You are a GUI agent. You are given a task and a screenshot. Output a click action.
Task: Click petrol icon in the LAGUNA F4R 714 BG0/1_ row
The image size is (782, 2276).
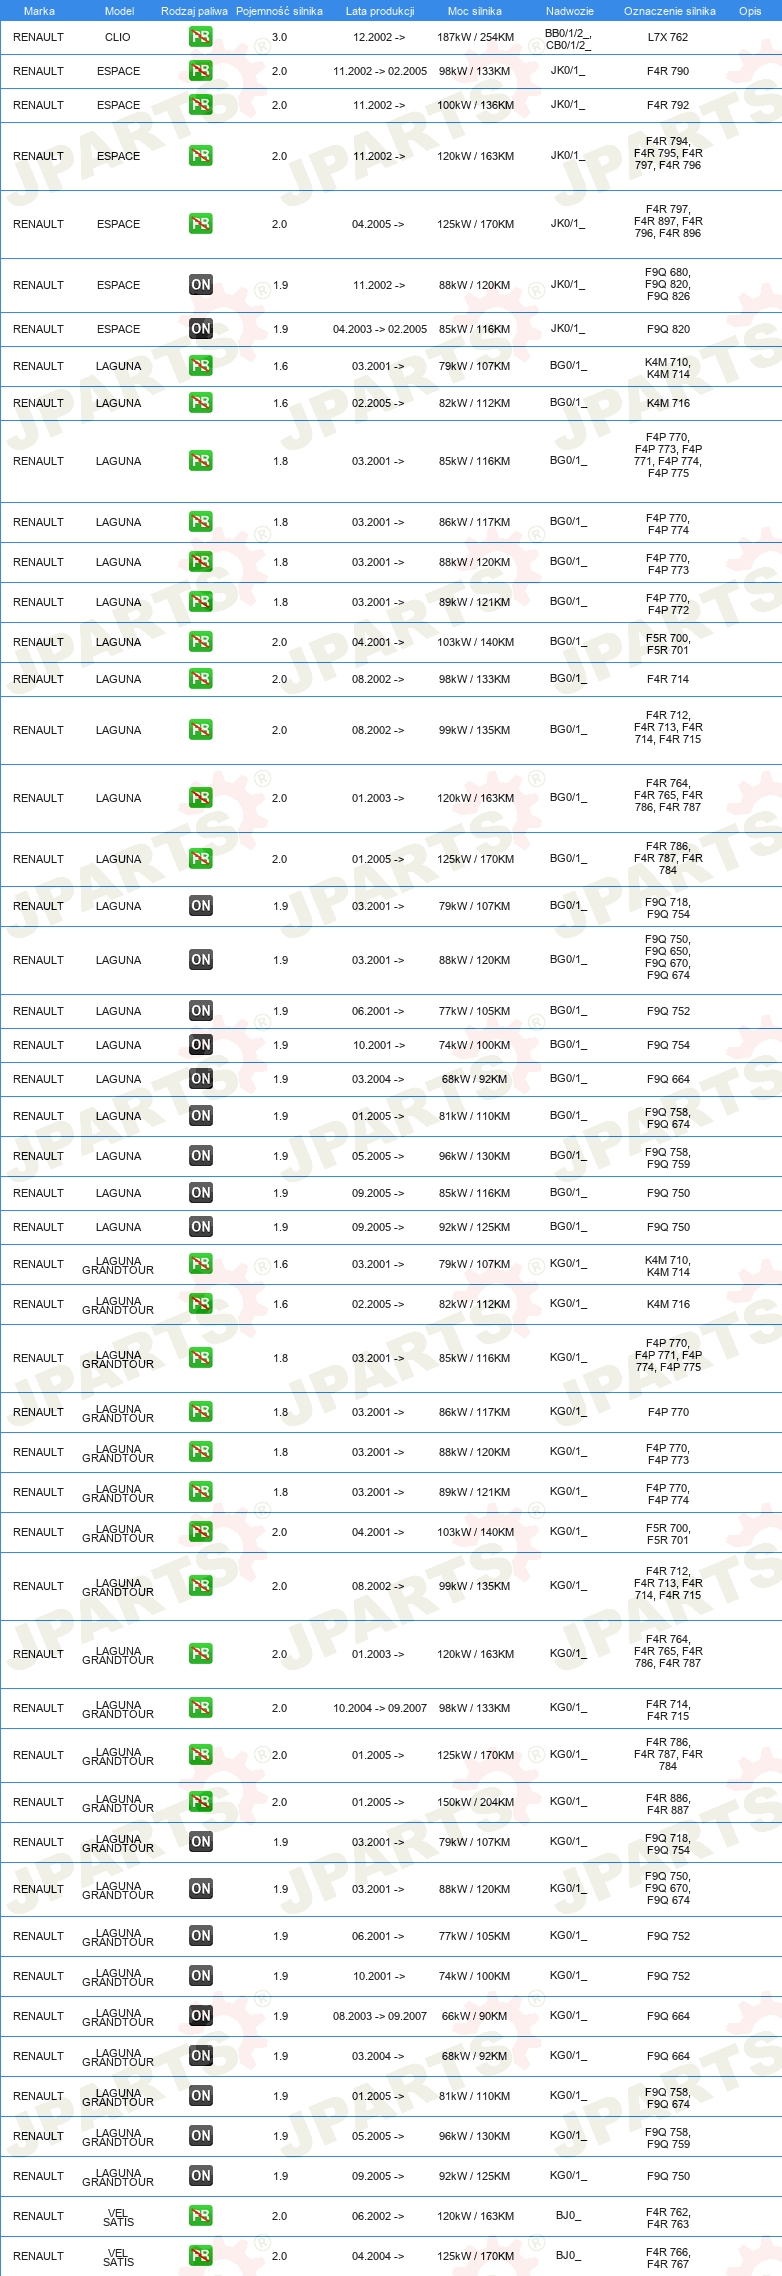point(201,679)
